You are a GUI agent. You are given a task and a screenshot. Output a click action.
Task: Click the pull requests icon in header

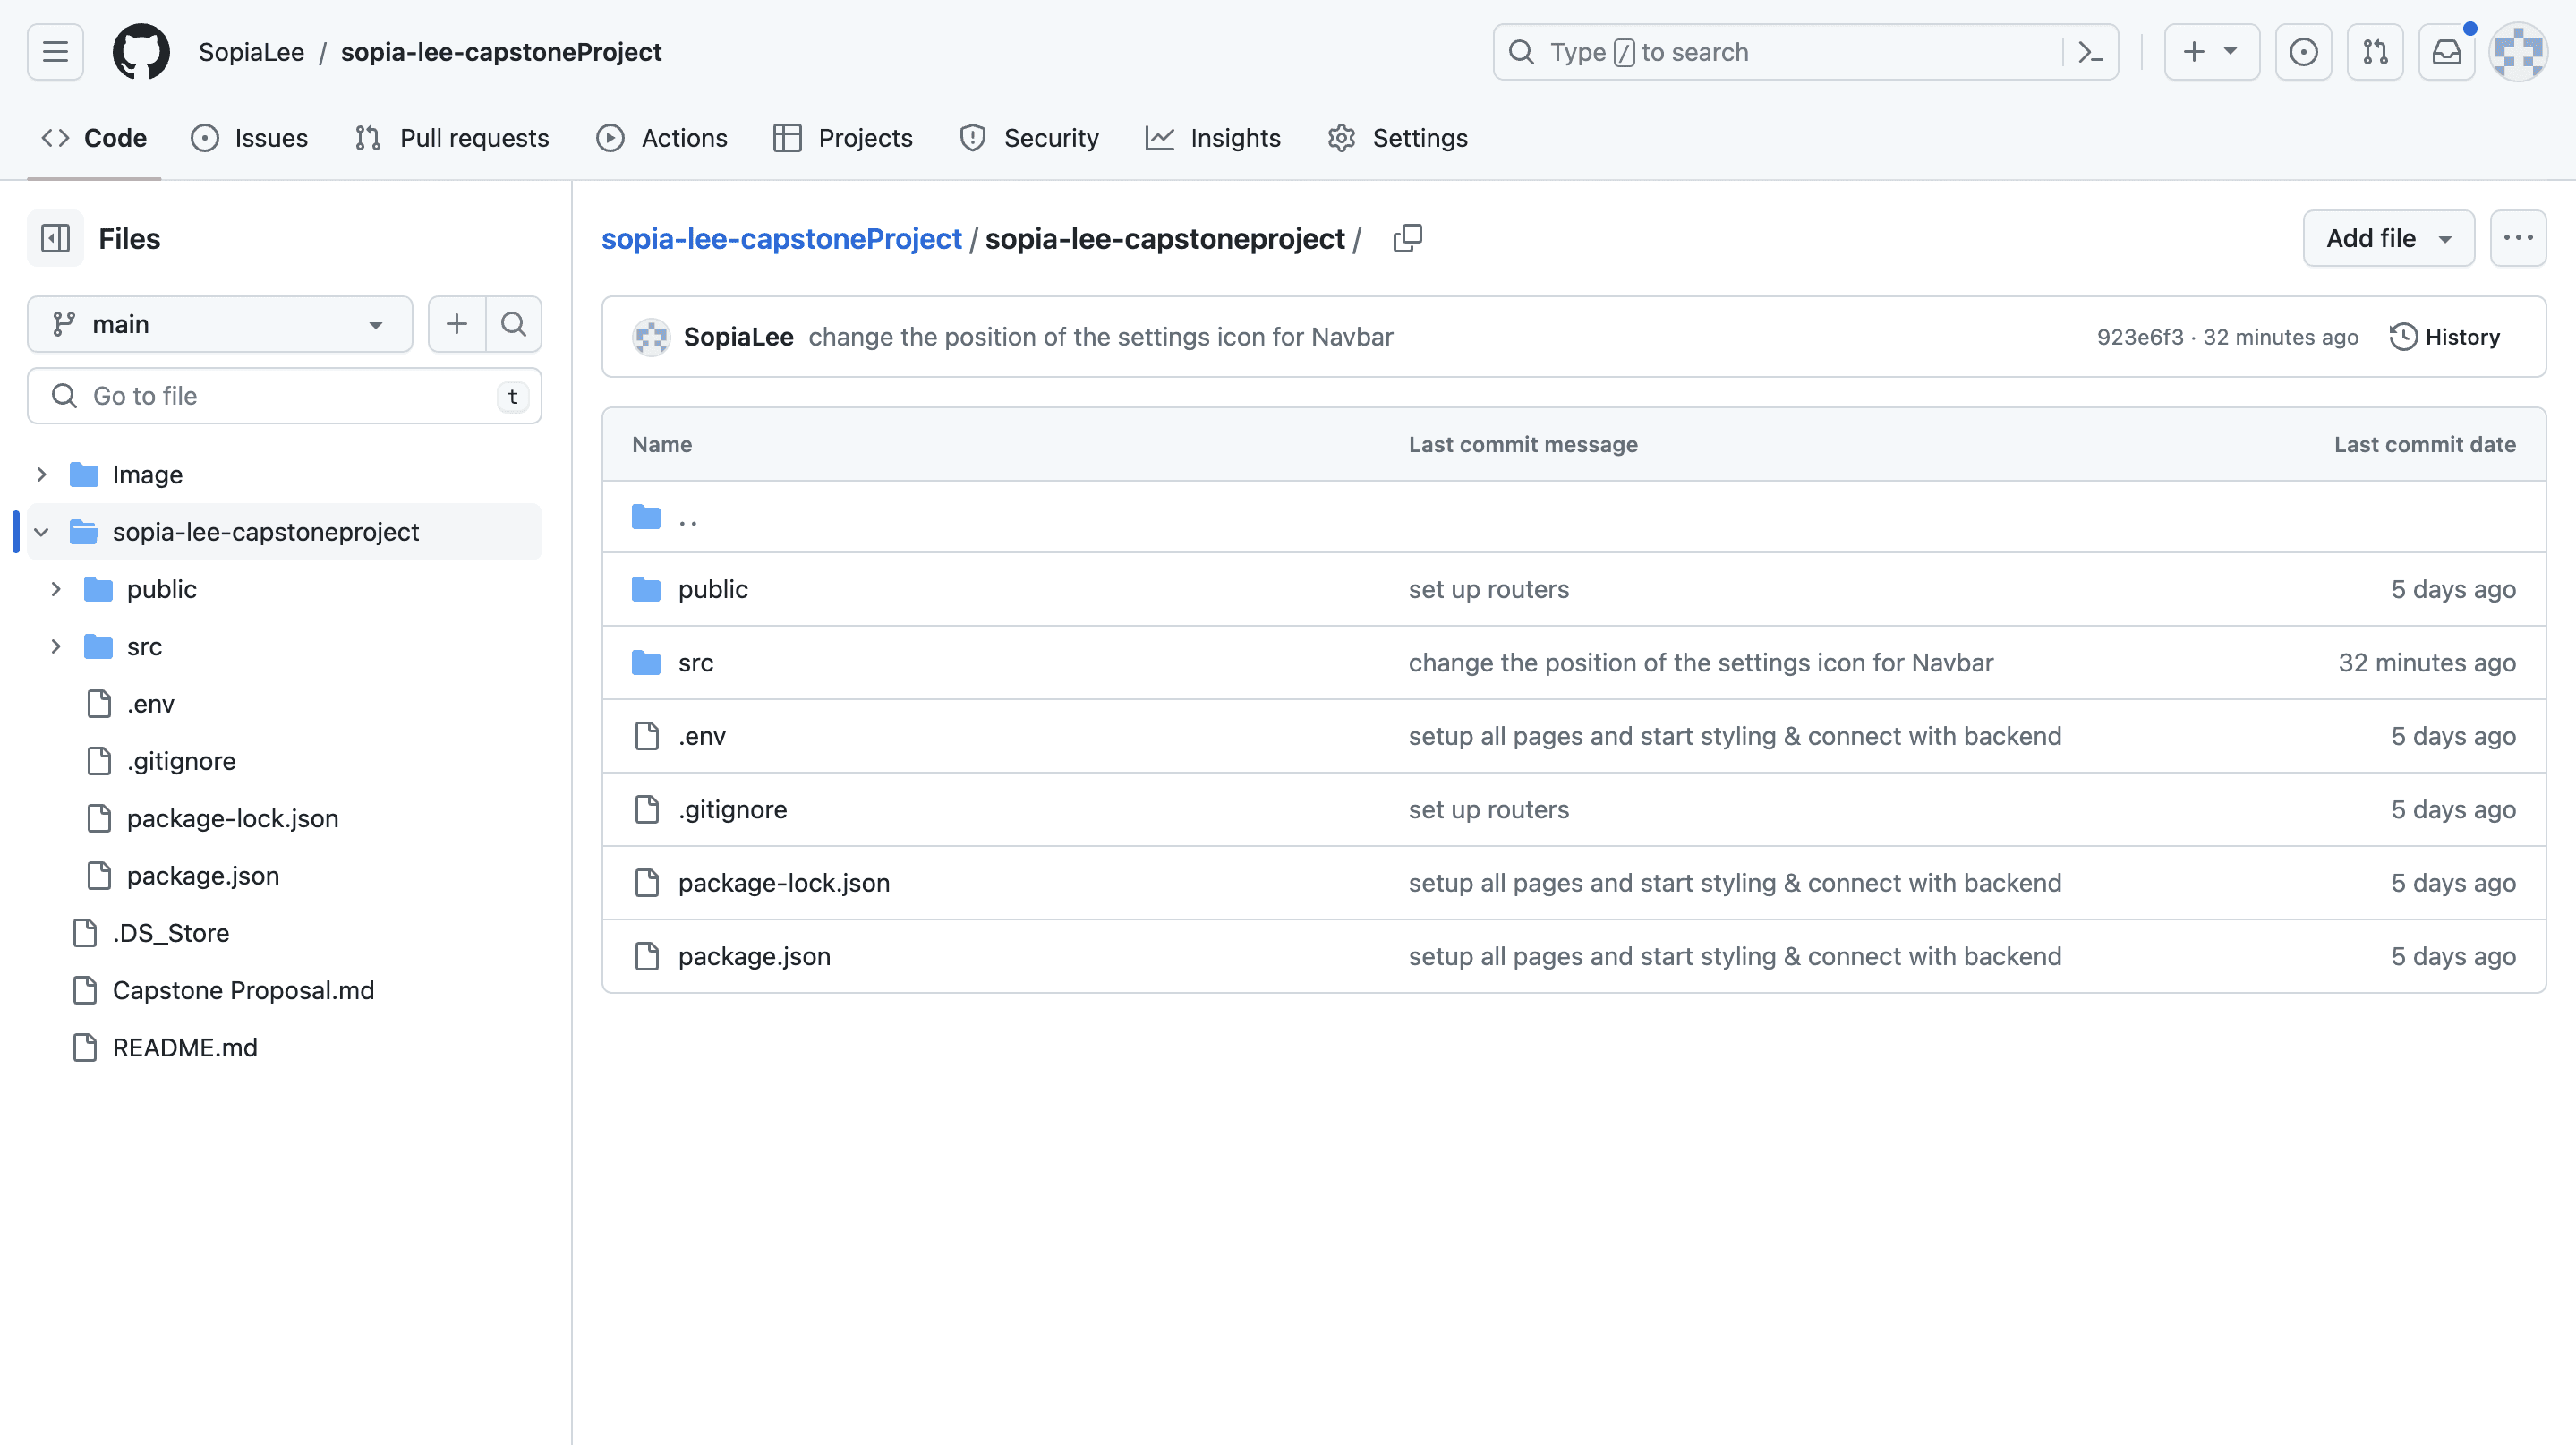tap(2375, 52)
